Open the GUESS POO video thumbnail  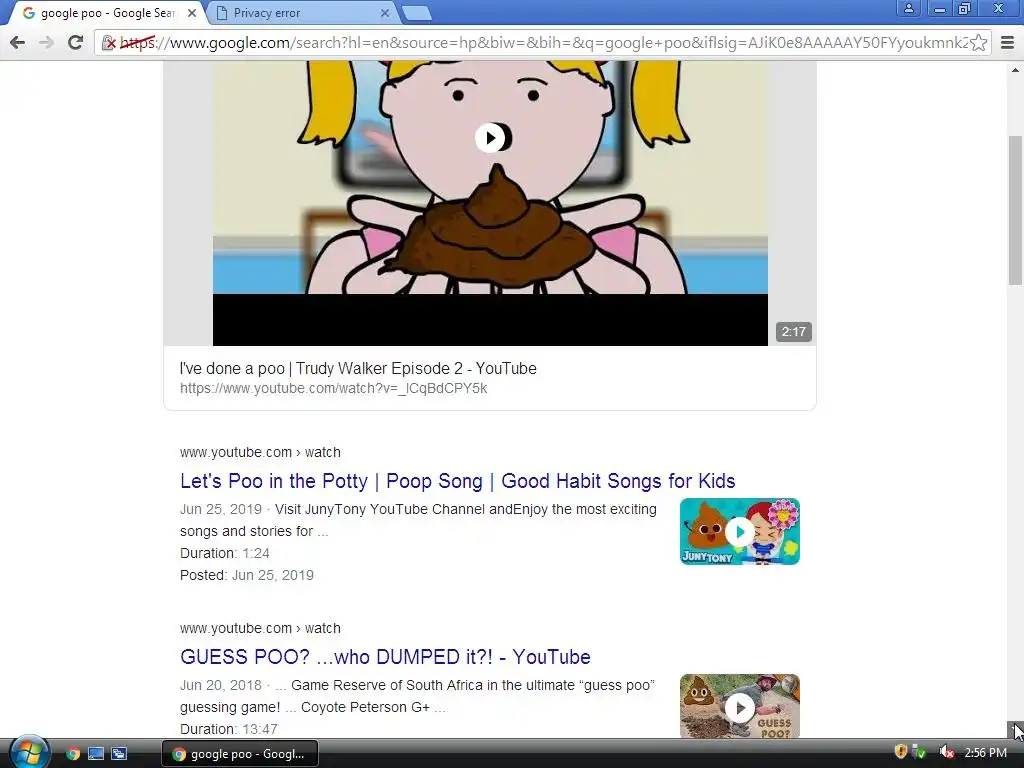pos(740,707)
